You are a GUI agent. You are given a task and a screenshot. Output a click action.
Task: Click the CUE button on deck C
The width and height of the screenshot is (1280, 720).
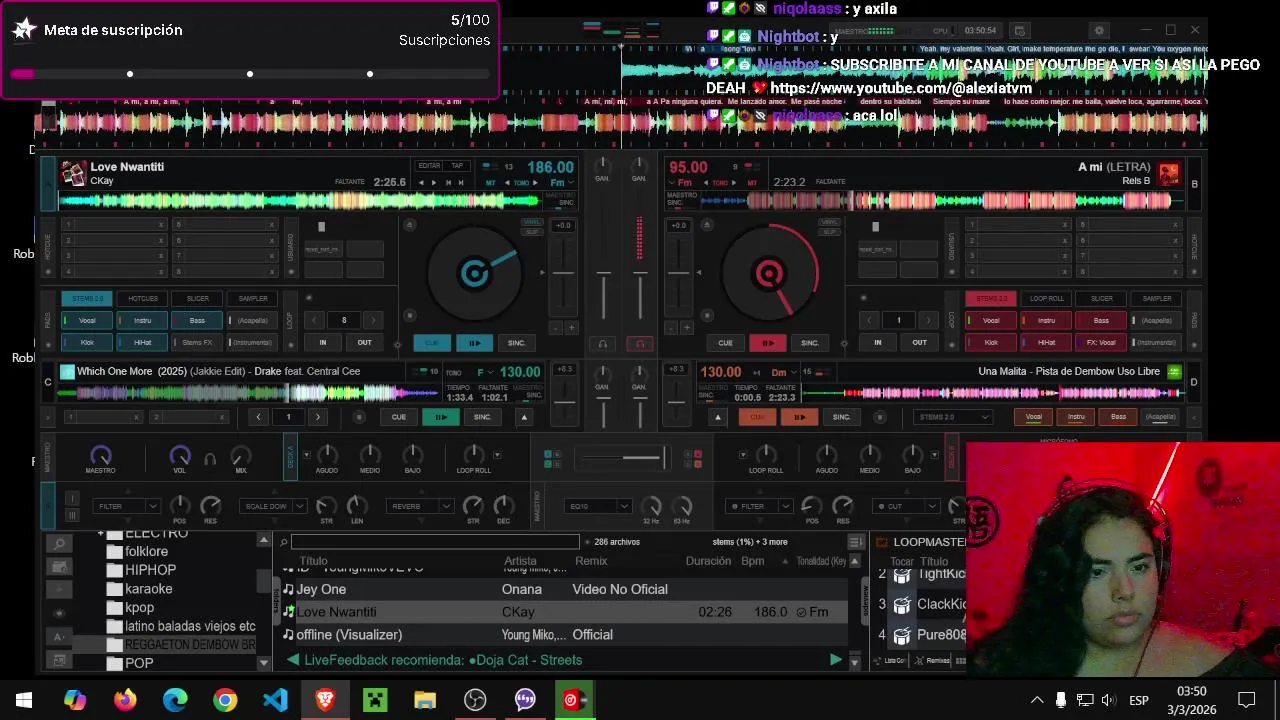(x=398, y=417)
